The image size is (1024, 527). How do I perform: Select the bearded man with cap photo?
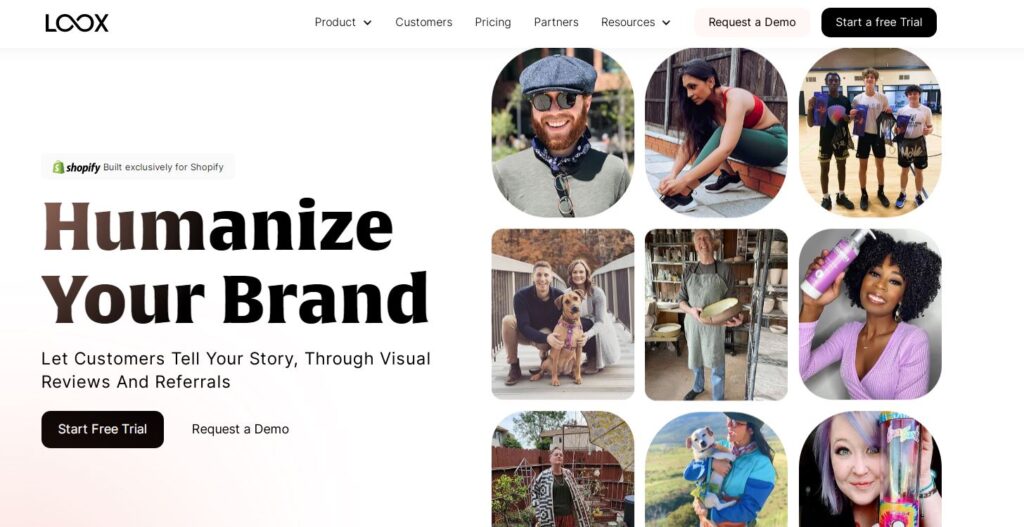tap(563, 133)
